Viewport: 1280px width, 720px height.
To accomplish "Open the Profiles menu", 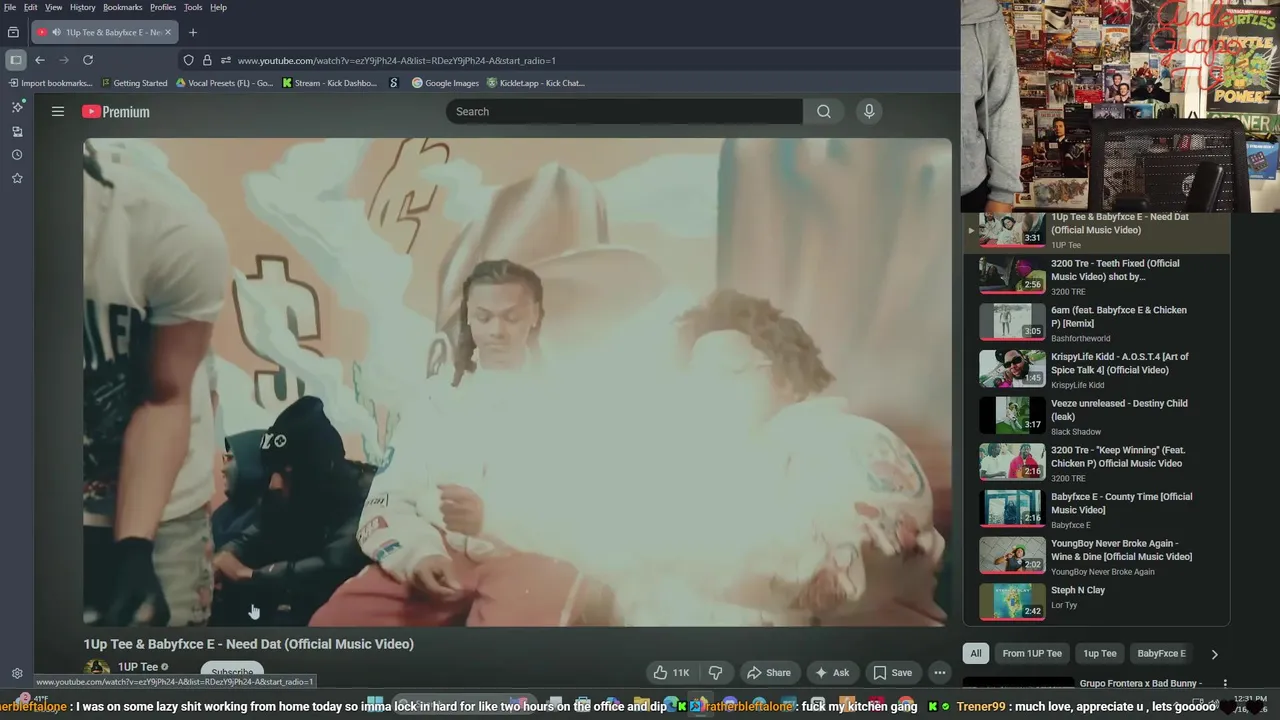I will click(x=163, y=7).
